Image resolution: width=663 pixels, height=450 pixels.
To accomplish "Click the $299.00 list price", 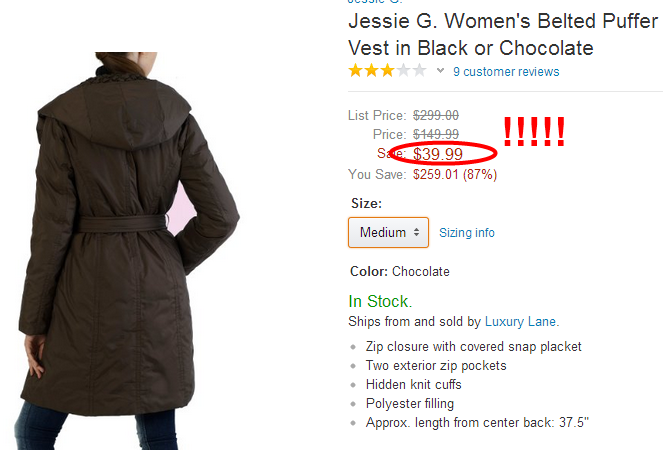I will click(x=436, y=115).
